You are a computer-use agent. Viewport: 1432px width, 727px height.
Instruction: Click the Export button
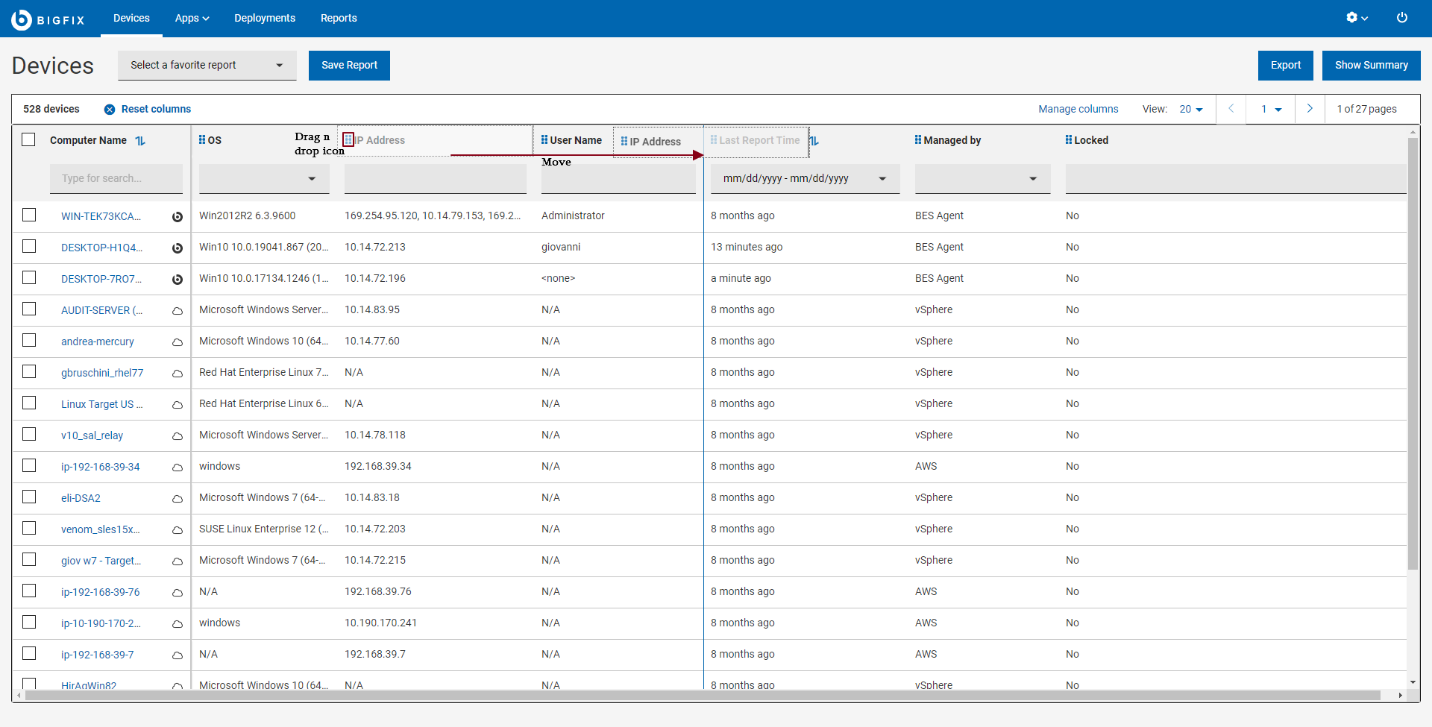[x=1286, y=65]
